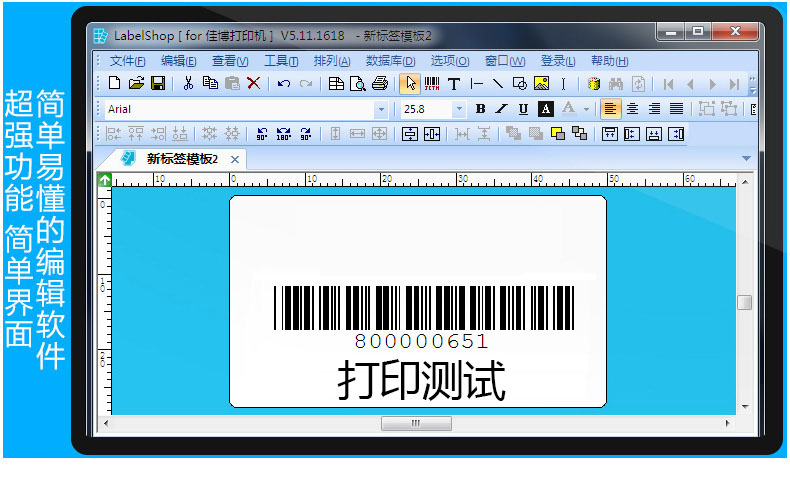Open the 文件(F) menu

pos(127,61)
